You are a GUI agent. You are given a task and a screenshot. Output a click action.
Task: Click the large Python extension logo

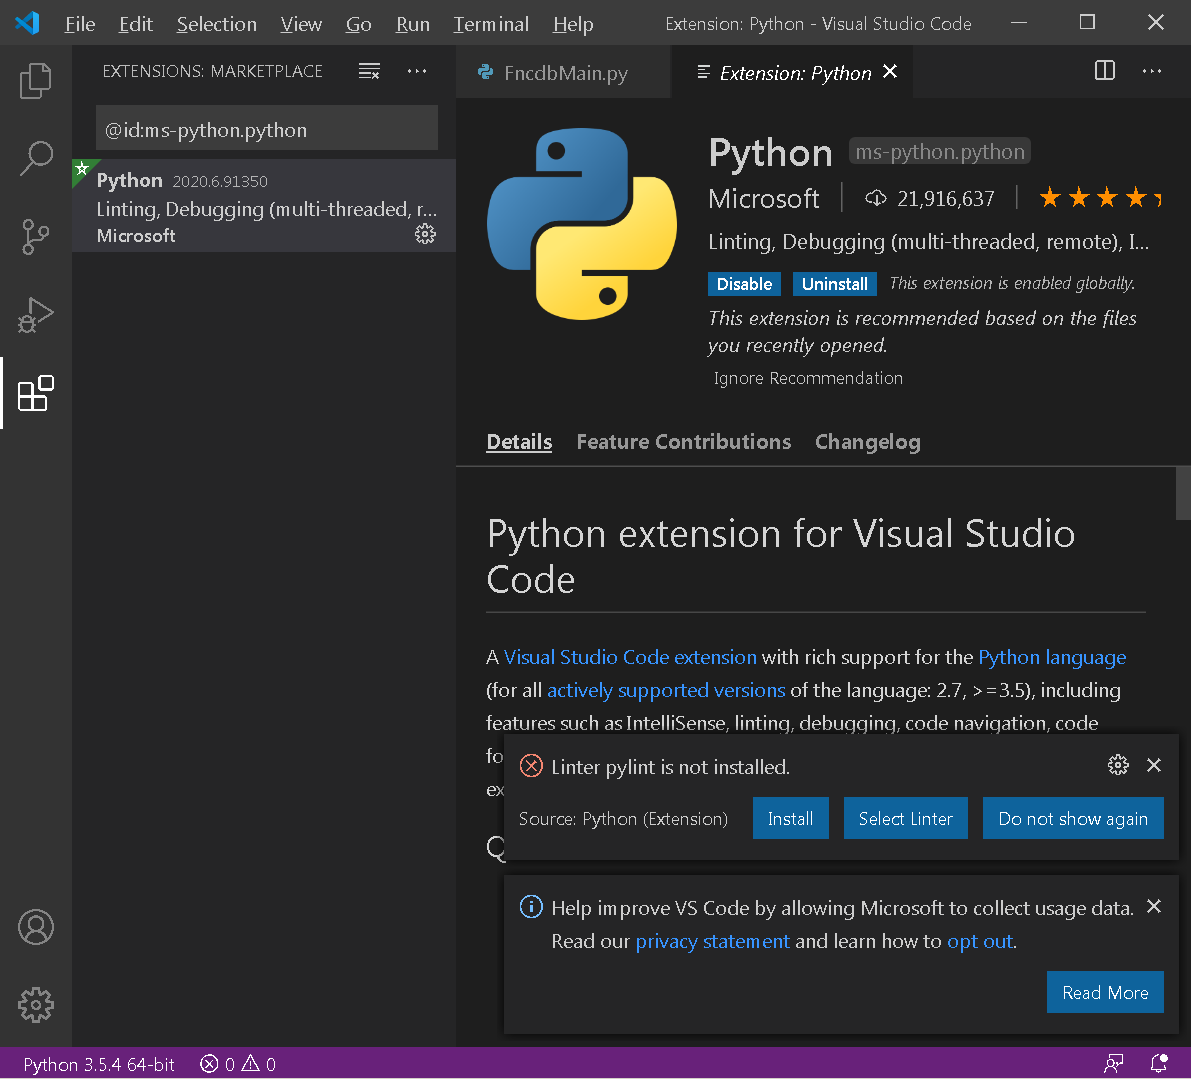click(x=582, y=224)
